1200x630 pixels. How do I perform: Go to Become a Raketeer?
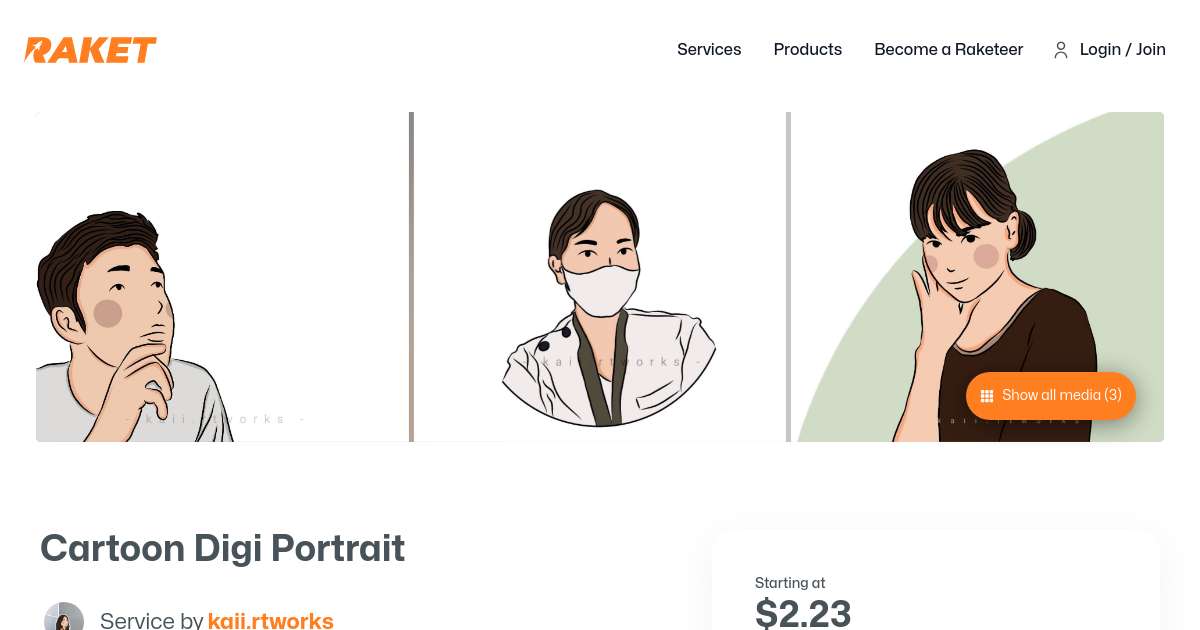pyautogui.click(x=948, y=49)
